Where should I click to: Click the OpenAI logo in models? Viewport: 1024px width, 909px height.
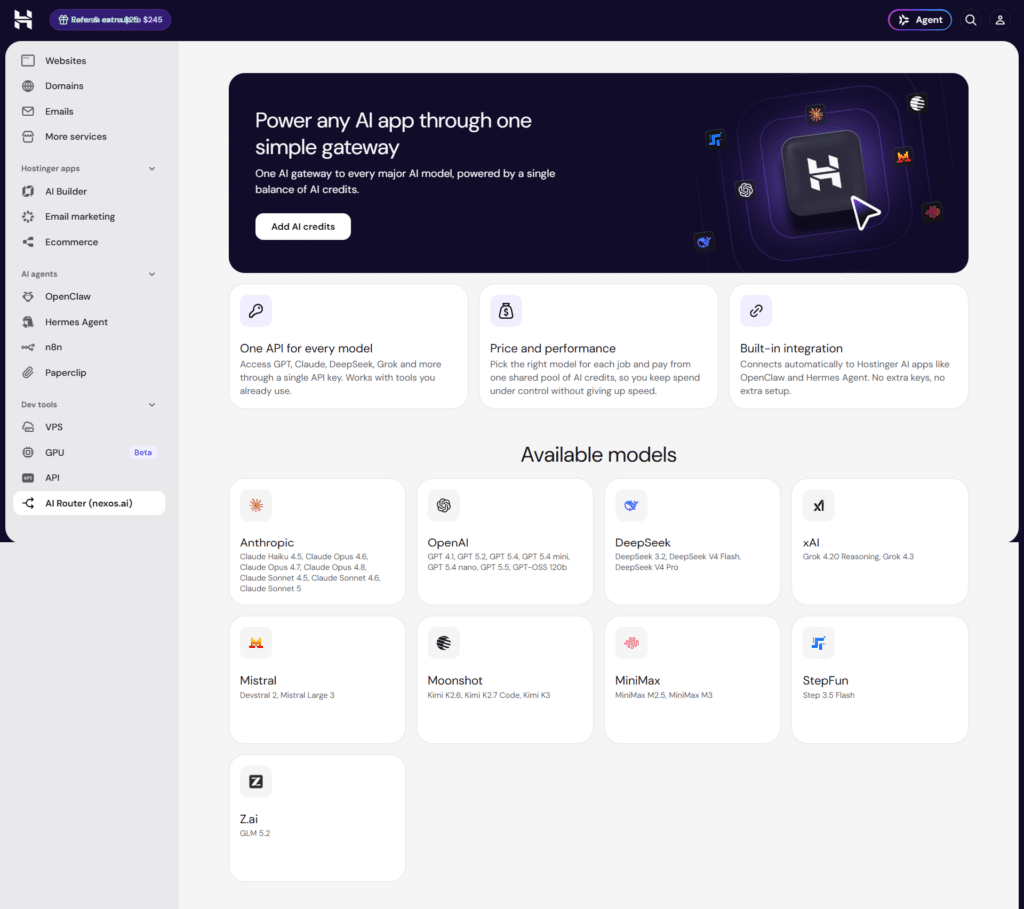(443, 505)
